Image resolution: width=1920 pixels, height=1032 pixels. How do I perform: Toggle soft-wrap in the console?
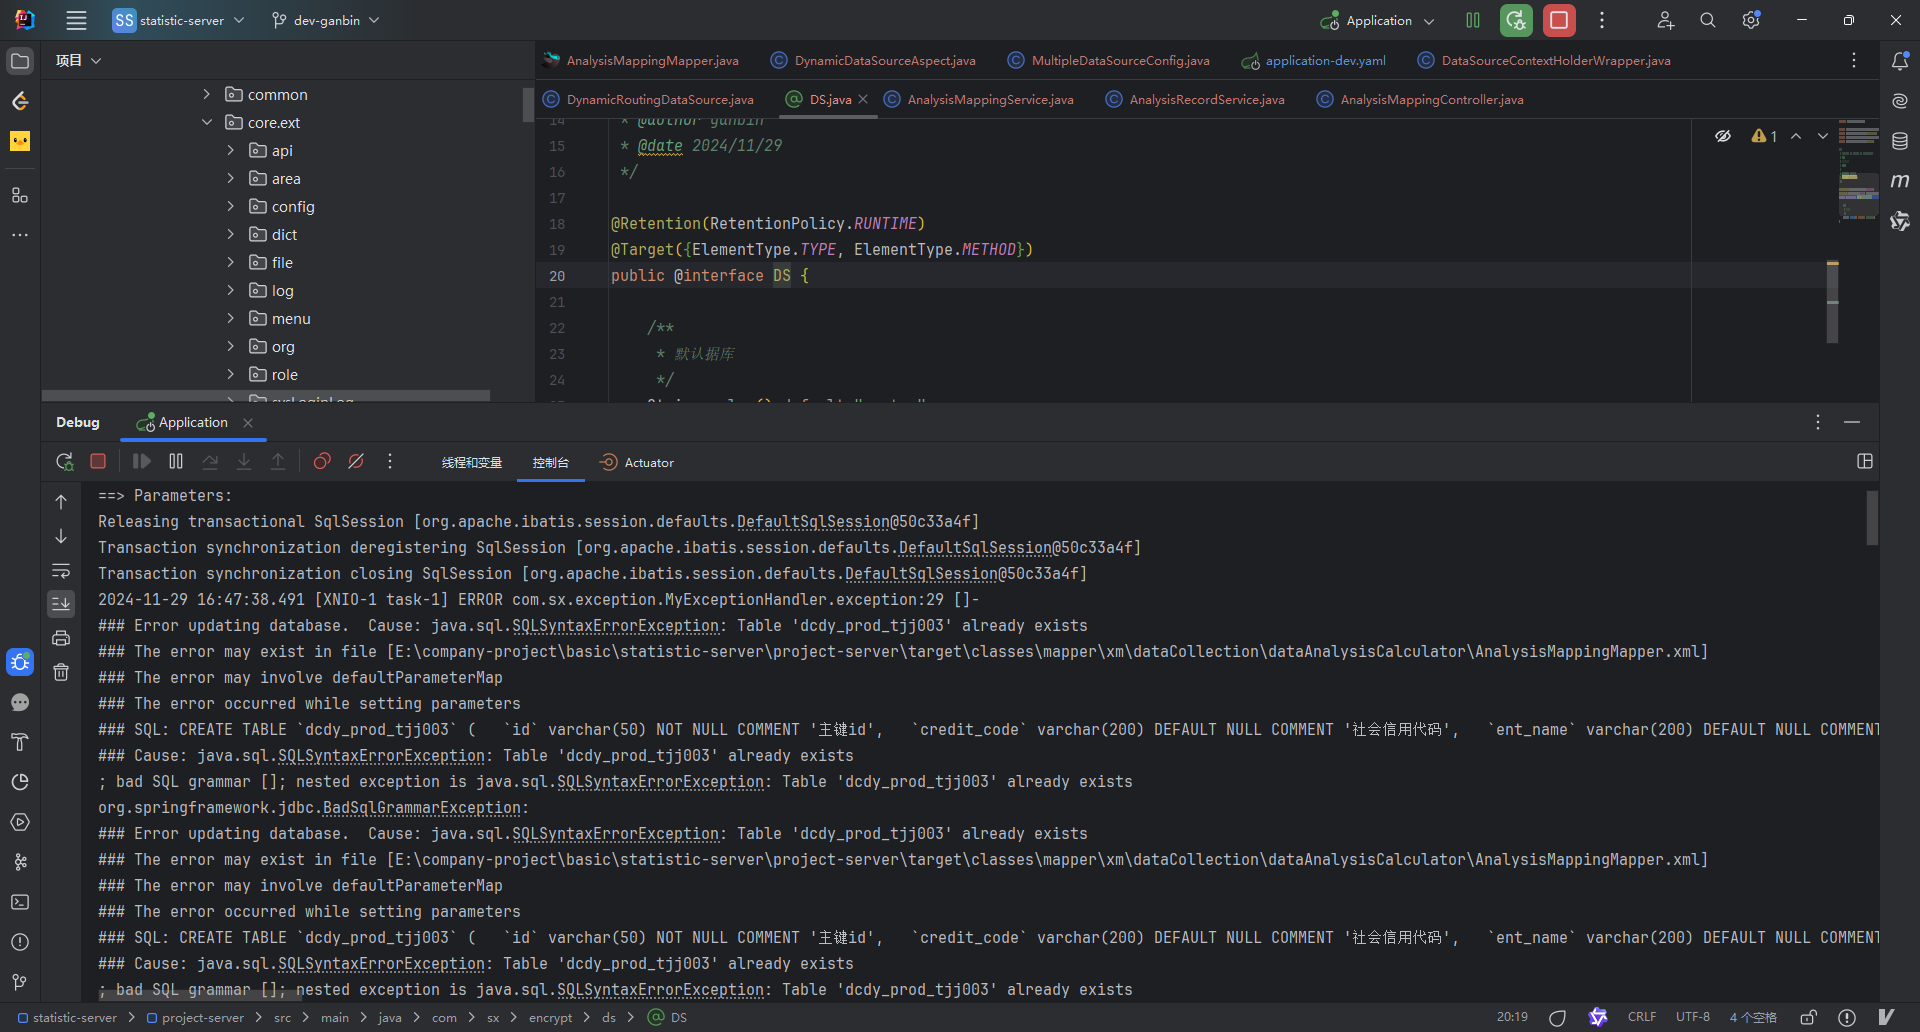pyautogui.click(x=61, y=570)
